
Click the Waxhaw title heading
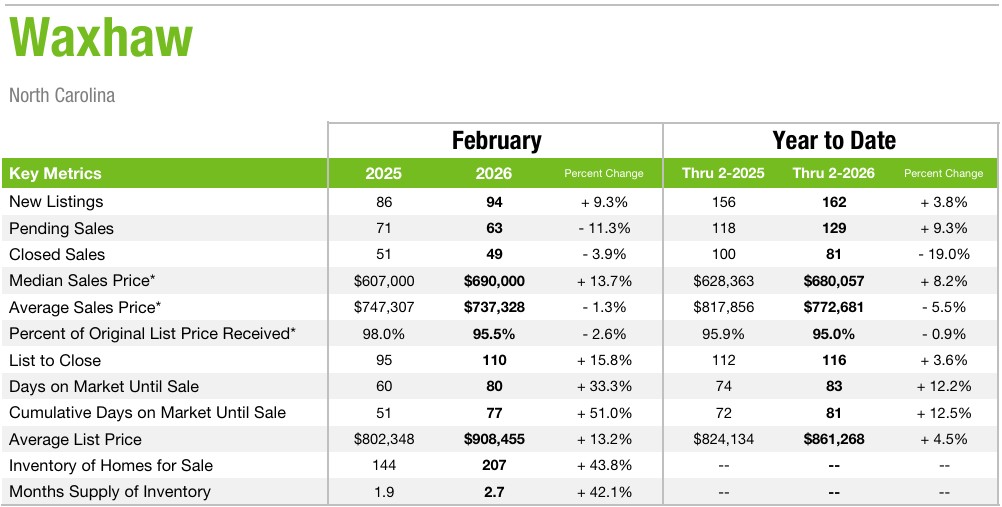(x=100, y=39)
